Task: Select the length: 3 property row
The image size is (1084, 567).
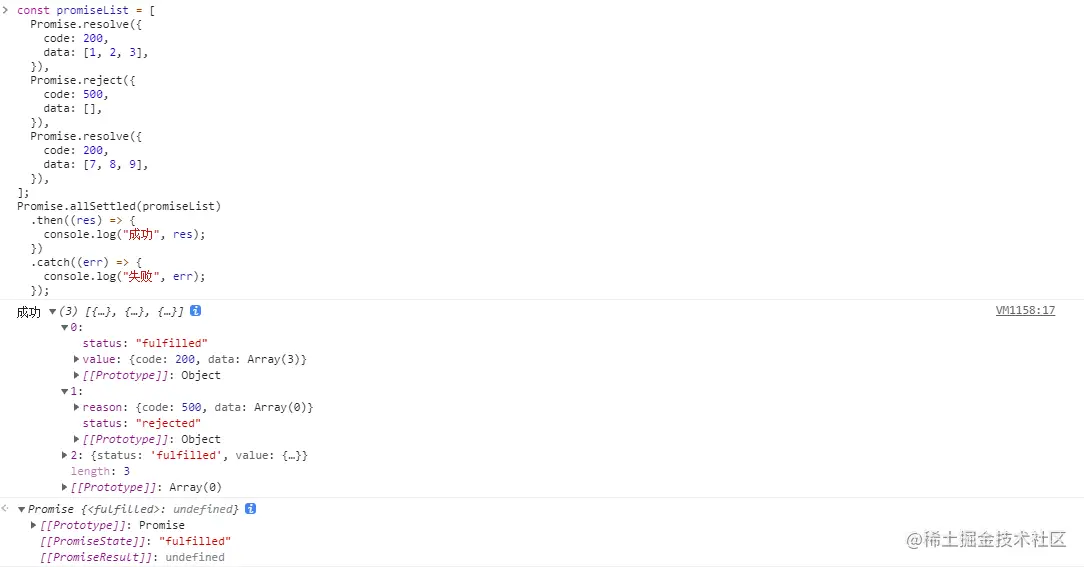Action: point(100,471)
